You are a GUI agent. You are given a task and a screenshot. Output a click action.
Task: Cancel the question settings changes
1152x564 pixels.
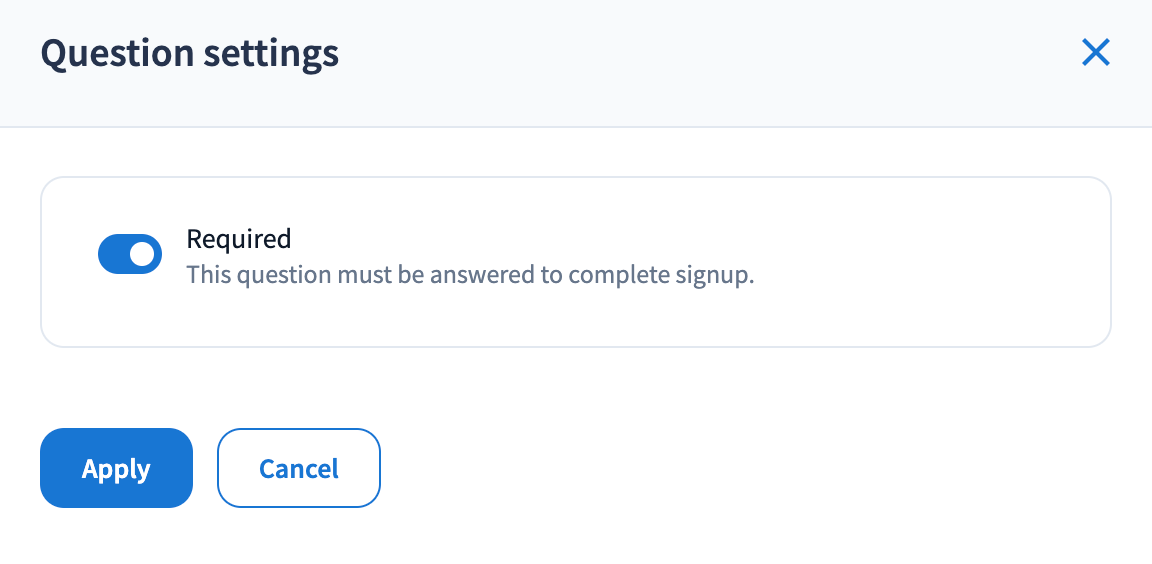[299, 468]
